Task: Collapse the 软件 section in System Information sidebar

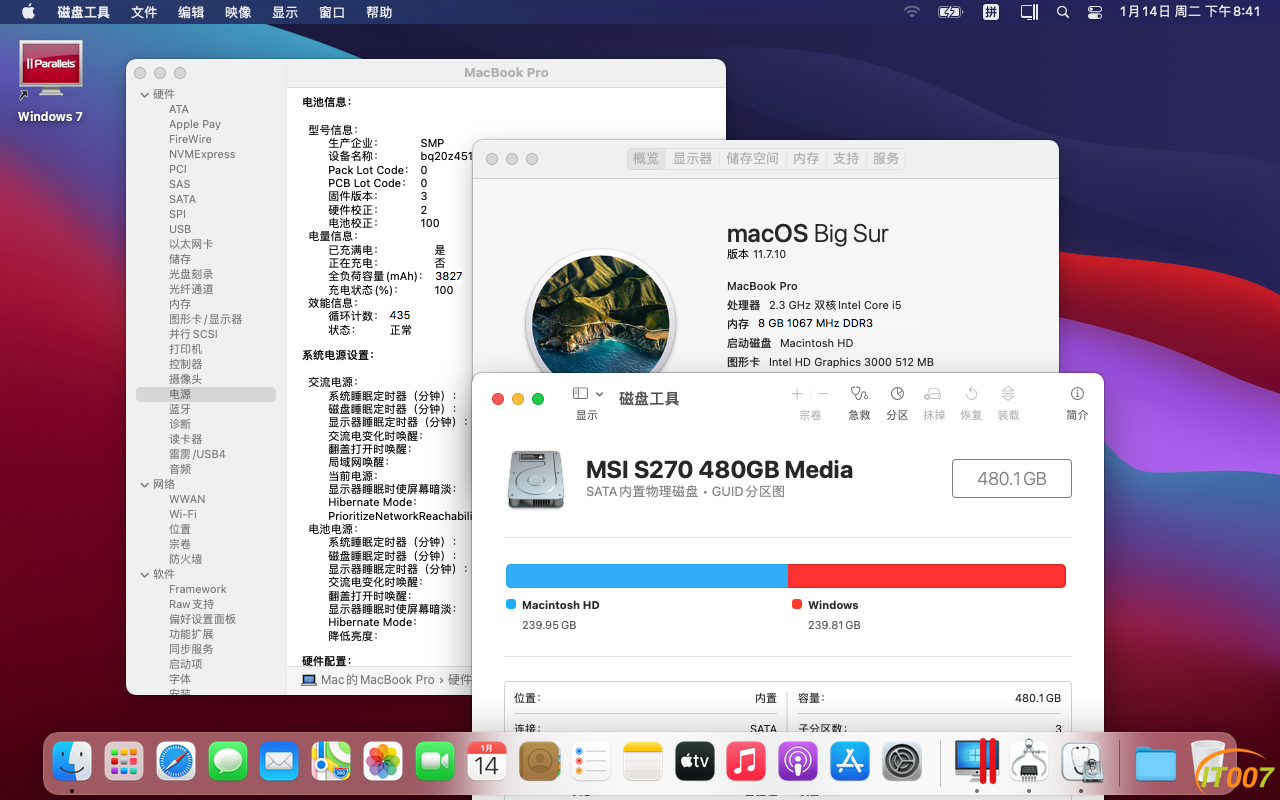Action: point(143,574)
